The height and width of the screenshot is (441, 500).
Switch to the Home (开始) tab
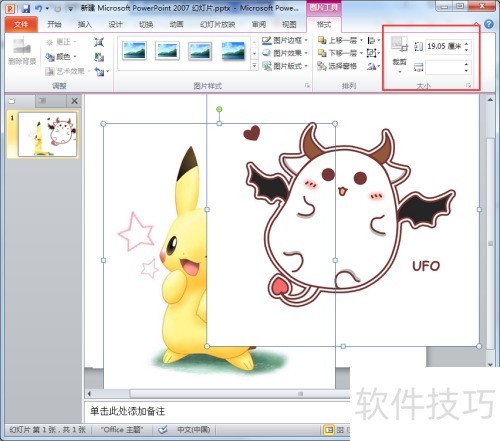pos(54,24)
